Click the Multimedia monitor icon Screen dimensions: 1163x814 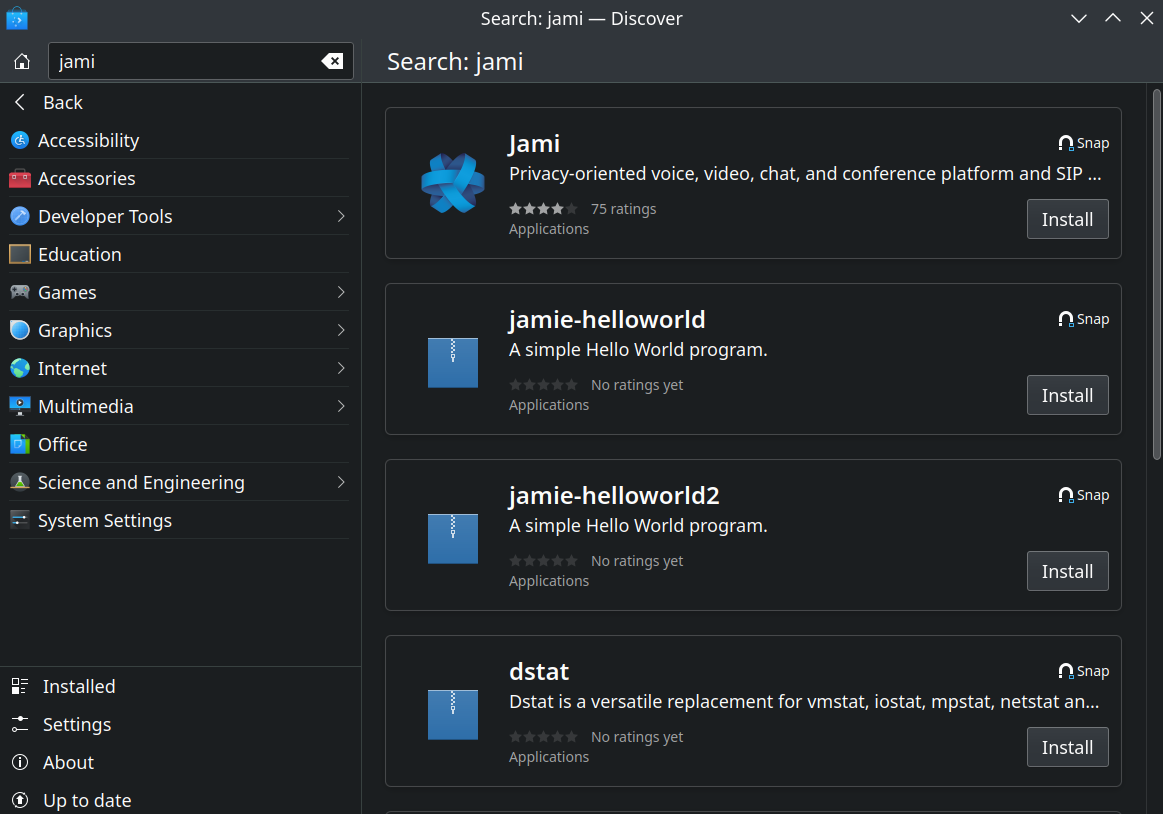click(20, 406)
